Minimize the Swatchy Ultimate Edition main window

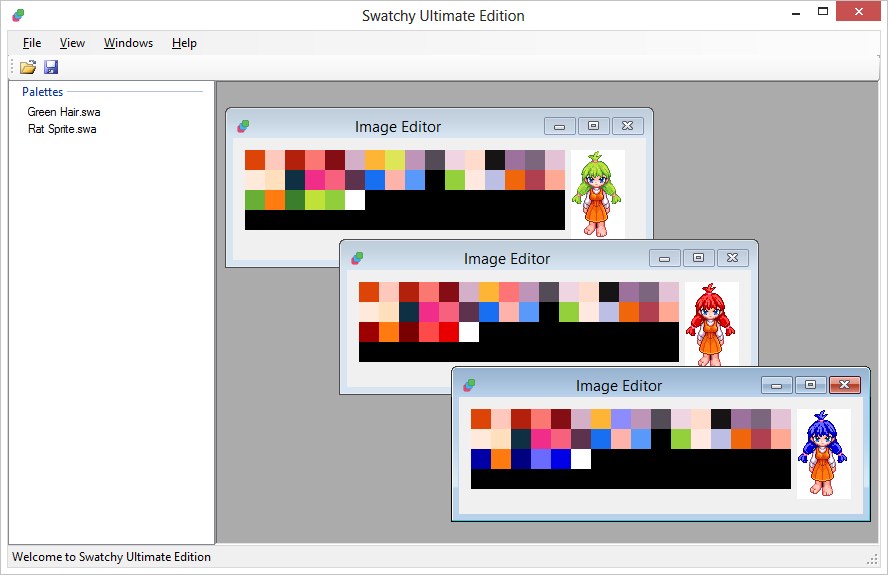coord(796,12)
